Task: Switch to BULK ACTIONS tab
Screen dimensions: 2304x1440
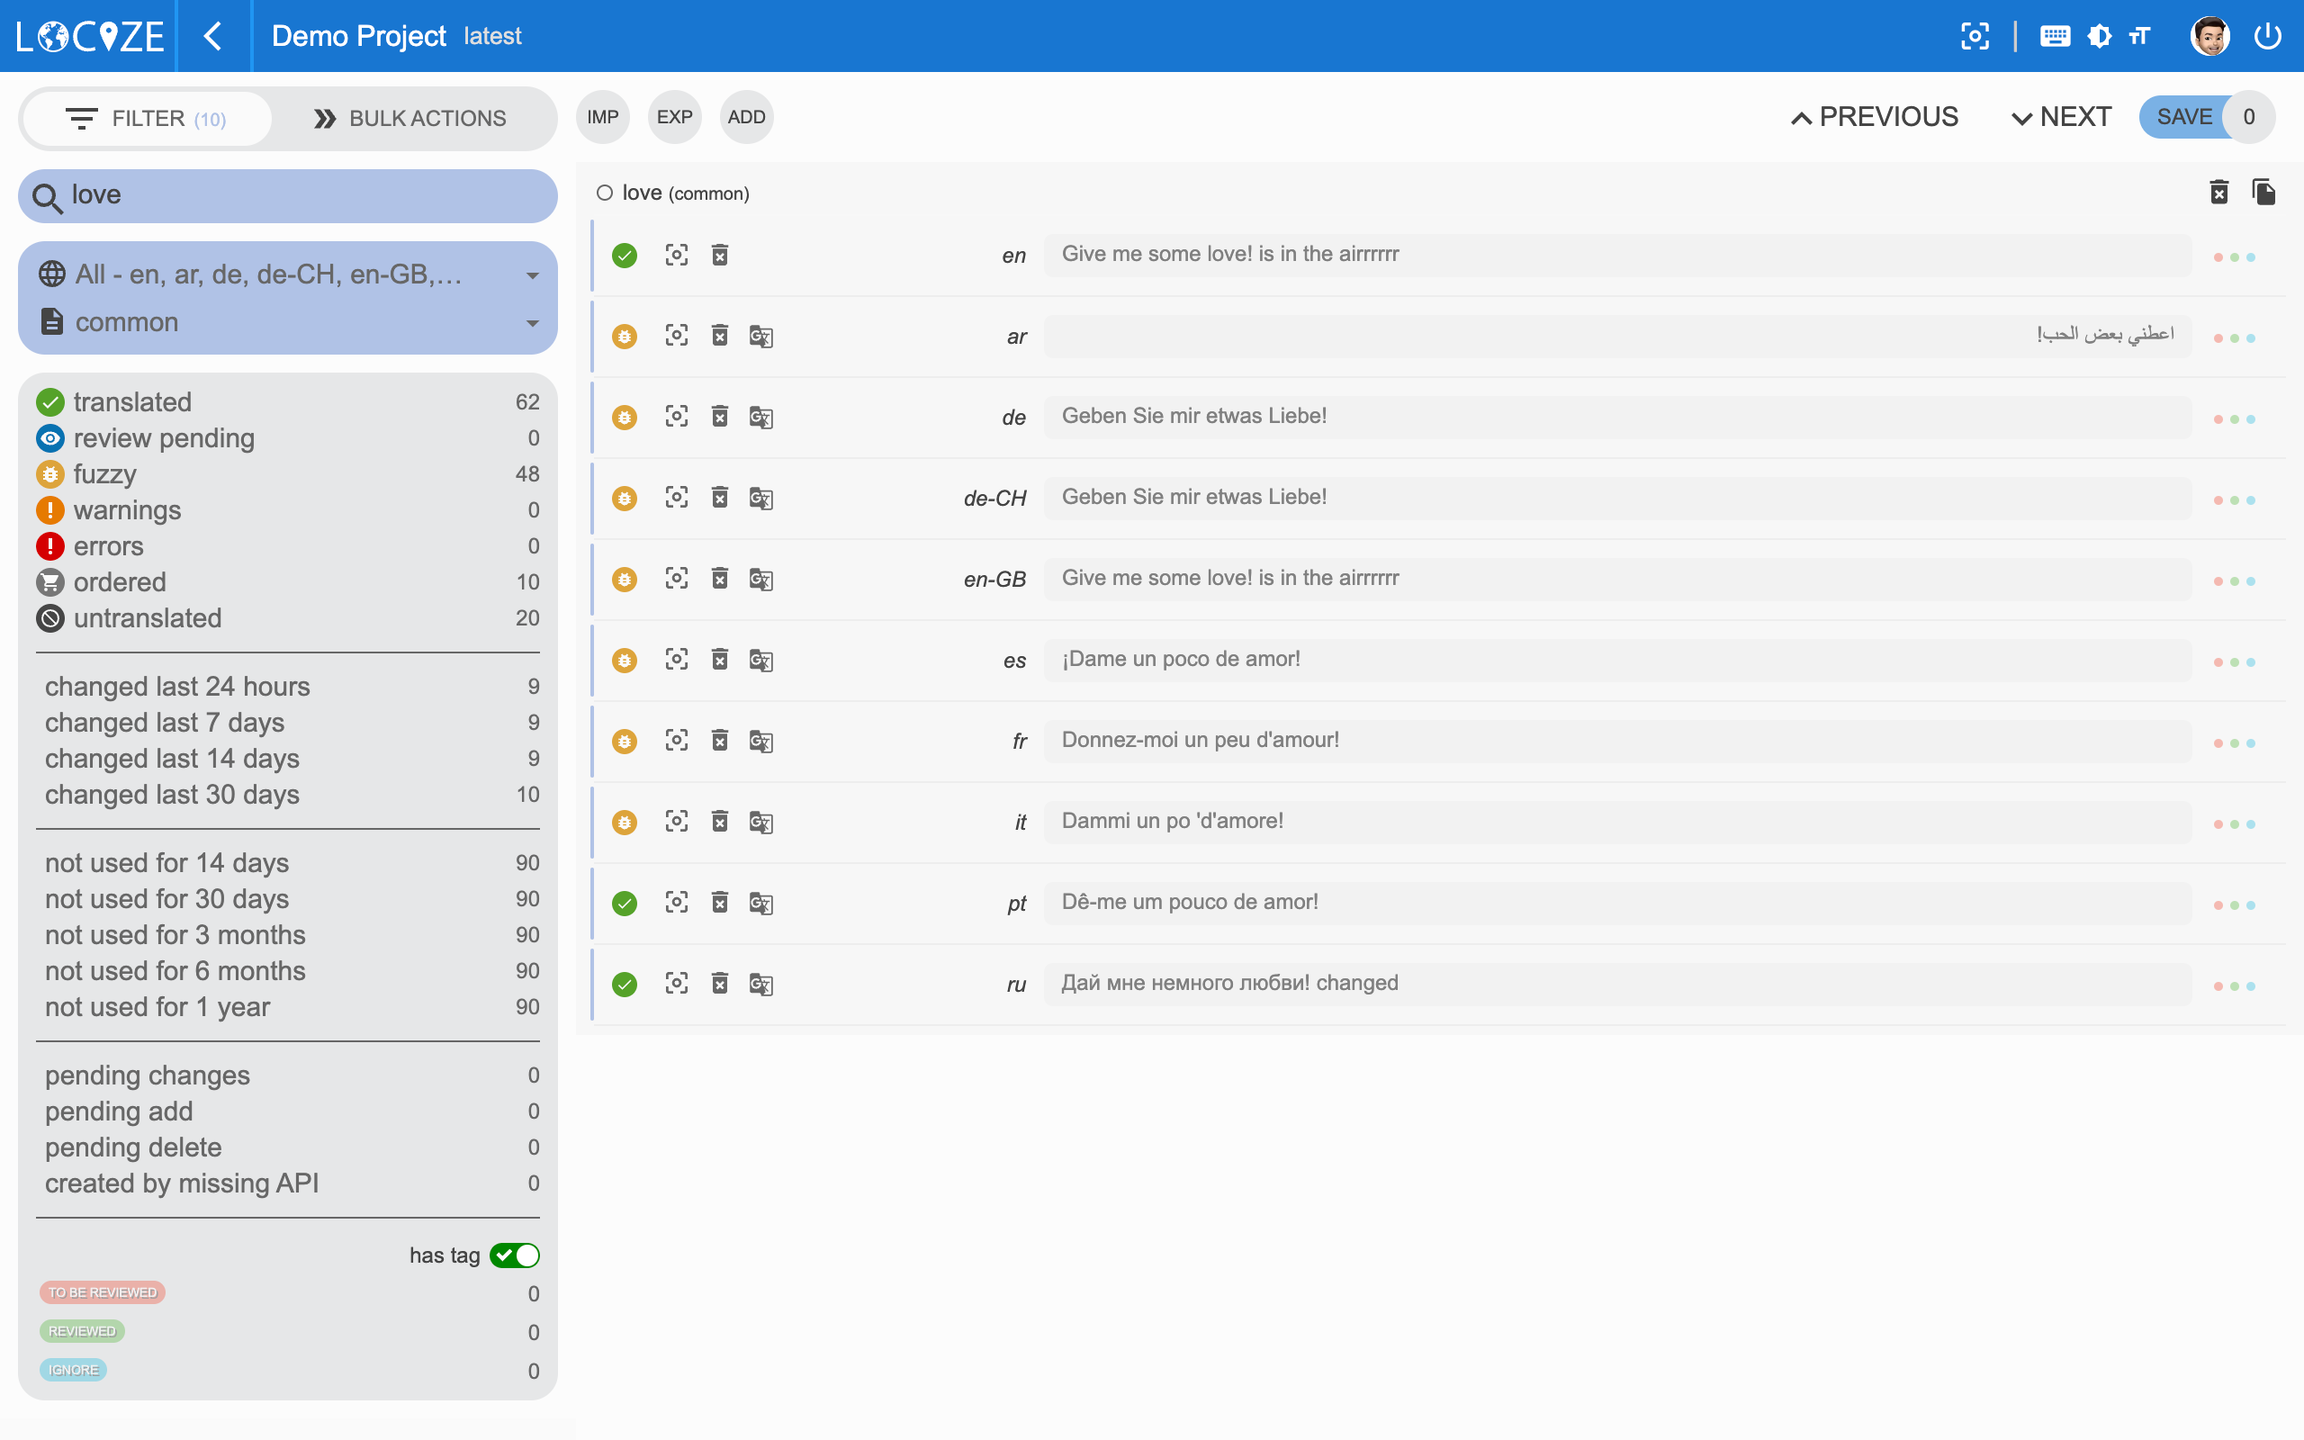Action: [411, 118]
